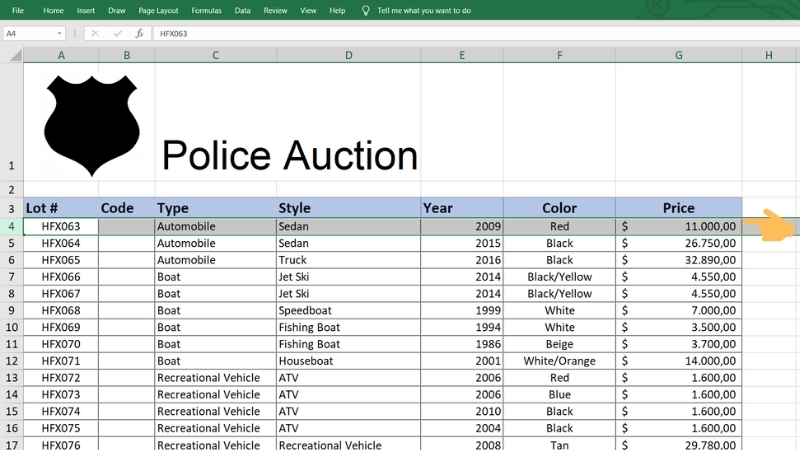Click Type cell for lot HFX072

pos(216,378)
